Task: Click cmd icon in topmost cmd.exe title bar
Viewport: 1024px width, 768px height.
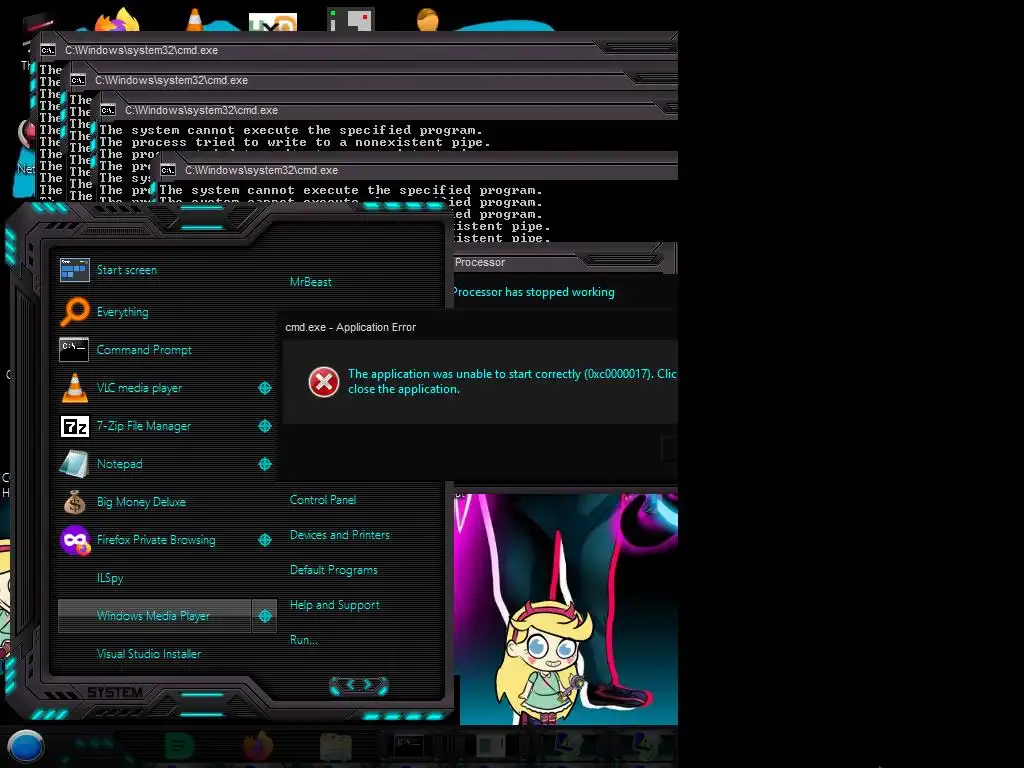Action: (48, 50)
